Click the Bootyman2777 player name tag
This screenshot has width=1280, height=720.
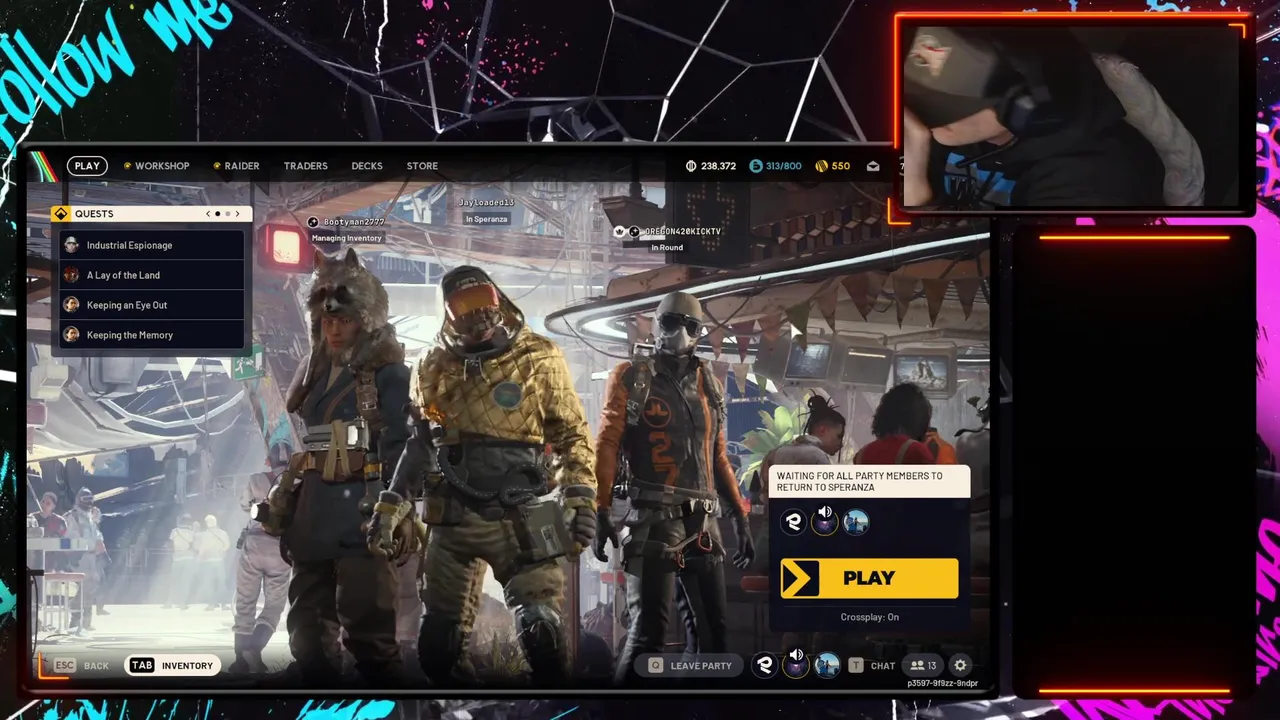click(x=353, y=222)
